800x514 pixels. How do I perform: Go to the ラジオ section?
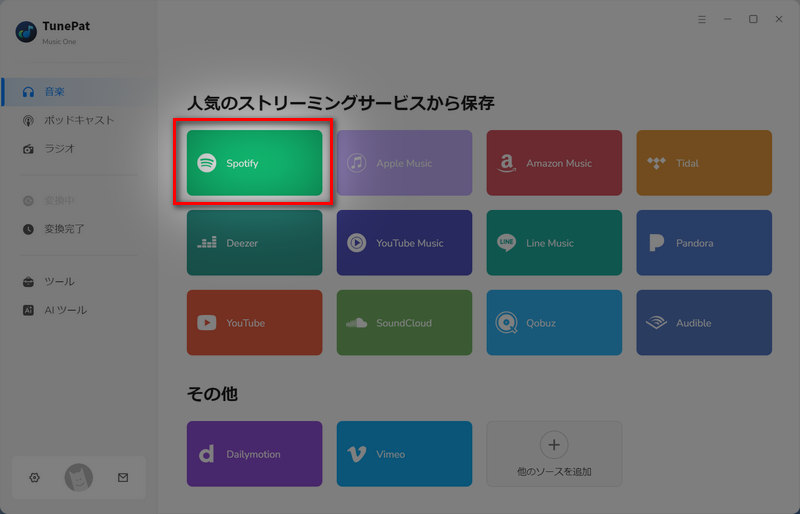(x=79, y=149)
